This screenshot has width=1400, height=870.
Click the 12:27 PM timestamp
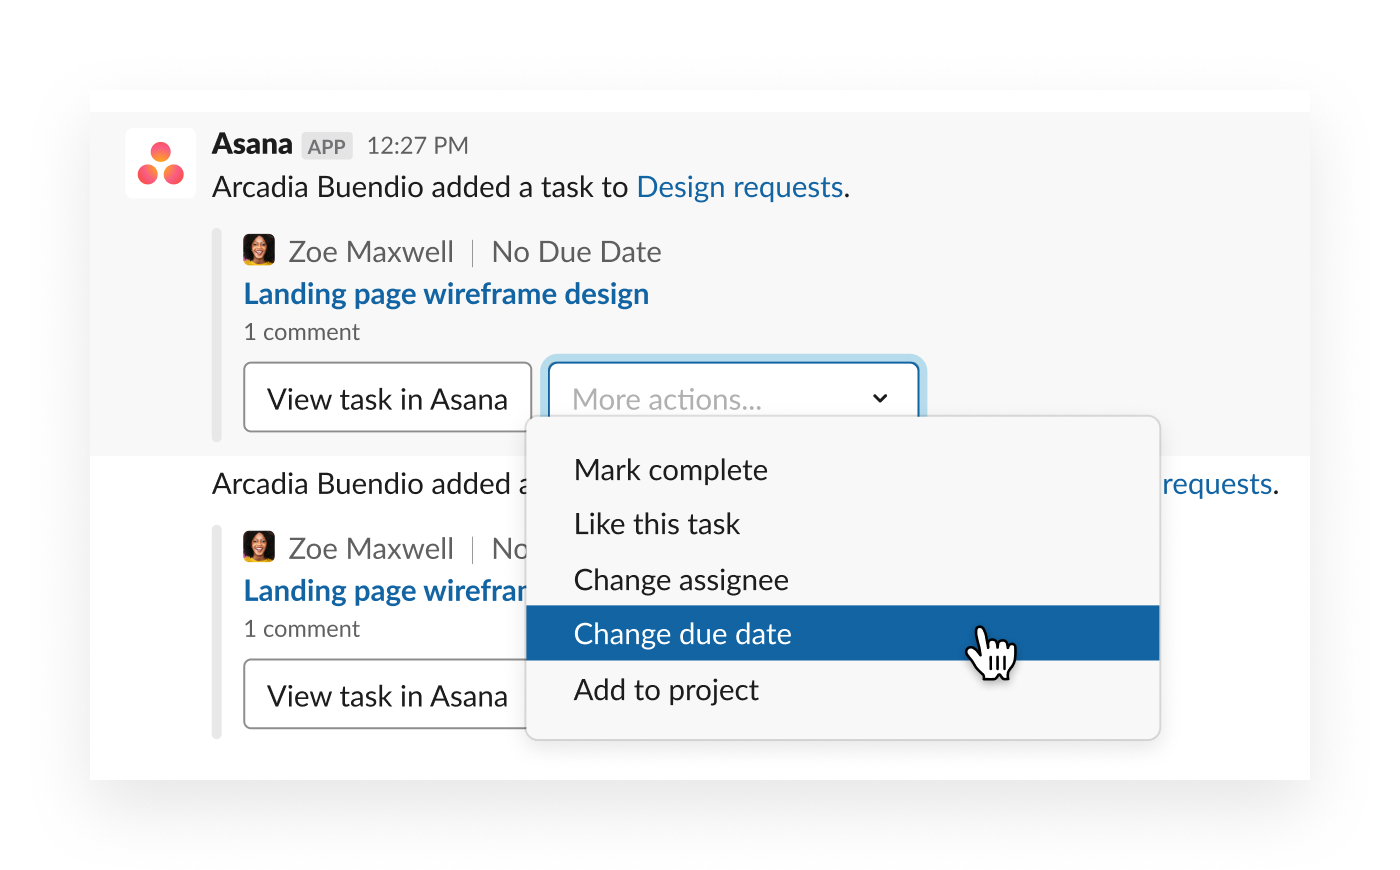point(418,146)
